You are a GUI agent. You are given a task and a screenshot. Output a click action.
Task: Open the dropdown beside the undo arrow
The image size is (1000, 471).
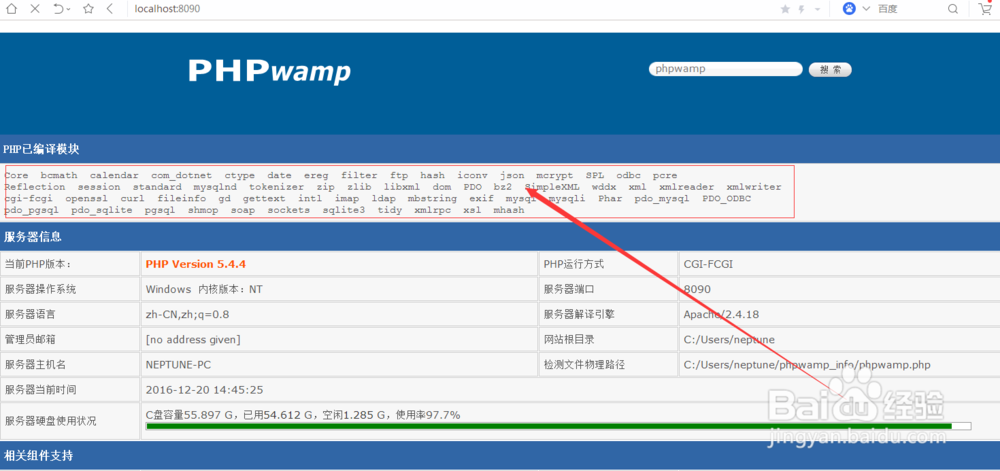[69, 10]
